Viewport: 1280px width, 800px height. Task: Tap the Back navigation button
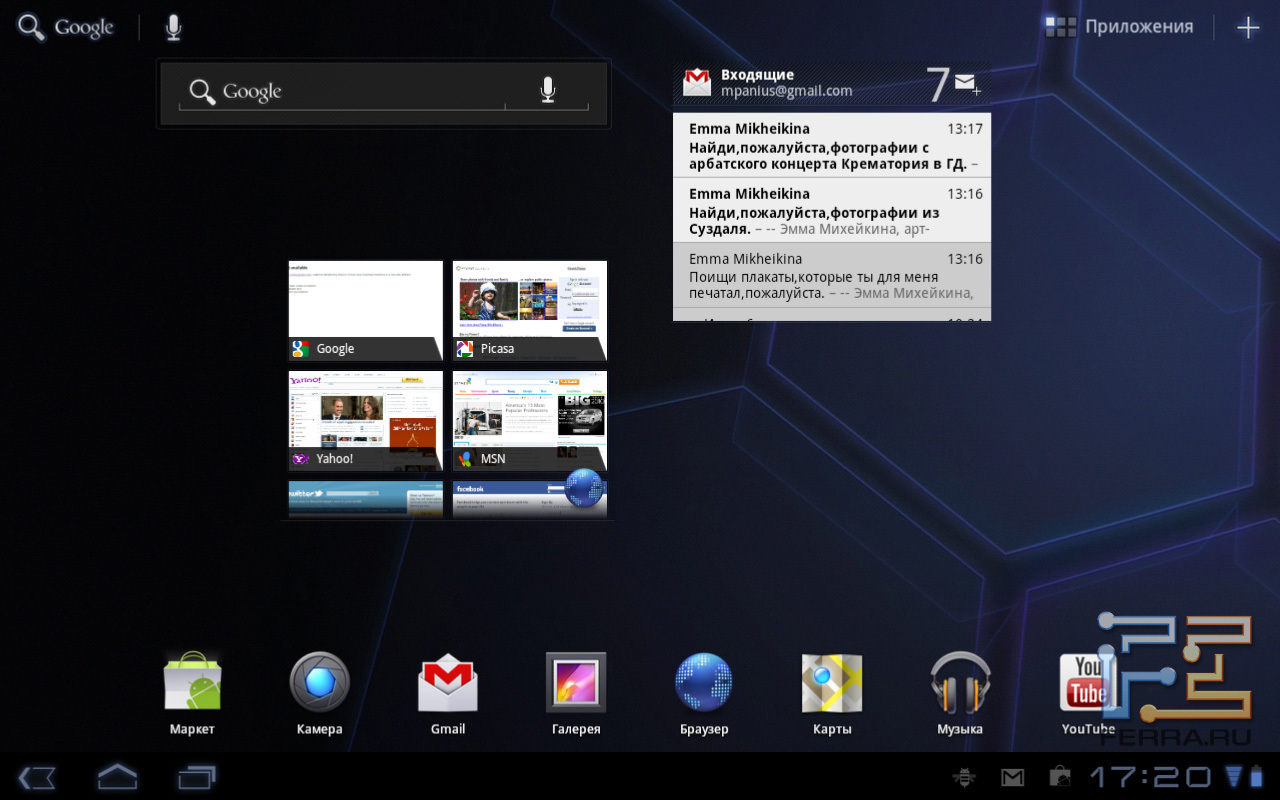point(37,777)
